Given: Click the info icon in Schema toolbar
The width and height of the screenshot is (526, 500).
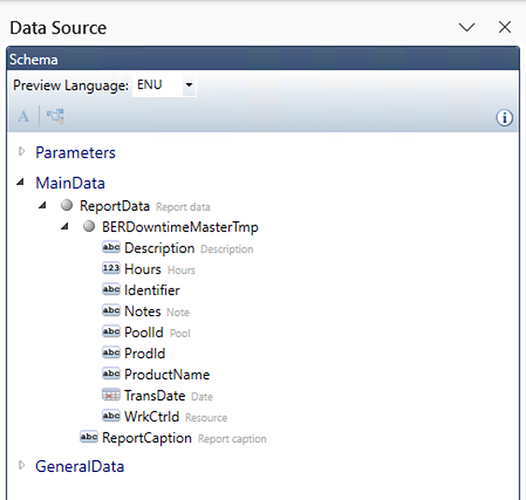Looking at the screenshot, I should coord(504,117).
